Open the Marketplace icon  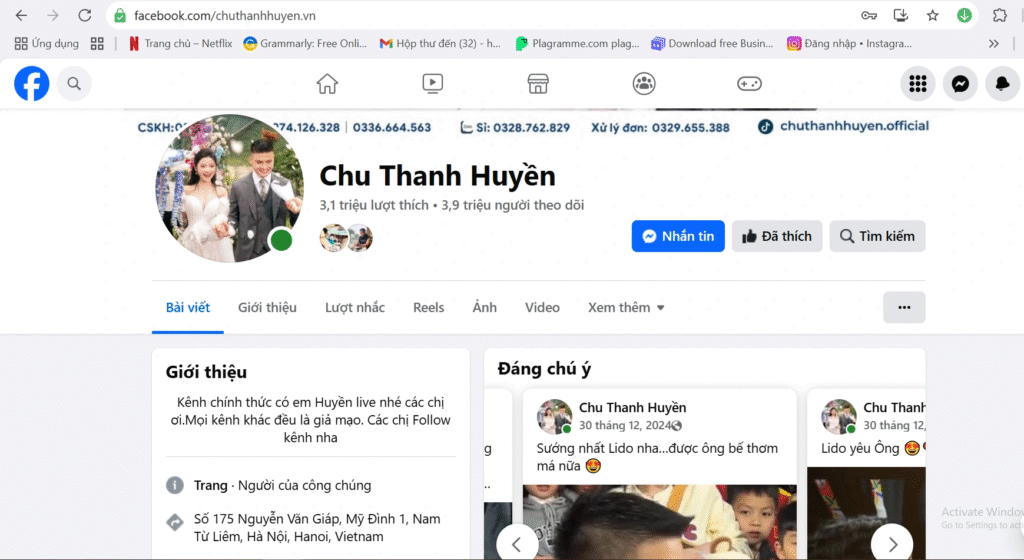[x=538, y=84]
